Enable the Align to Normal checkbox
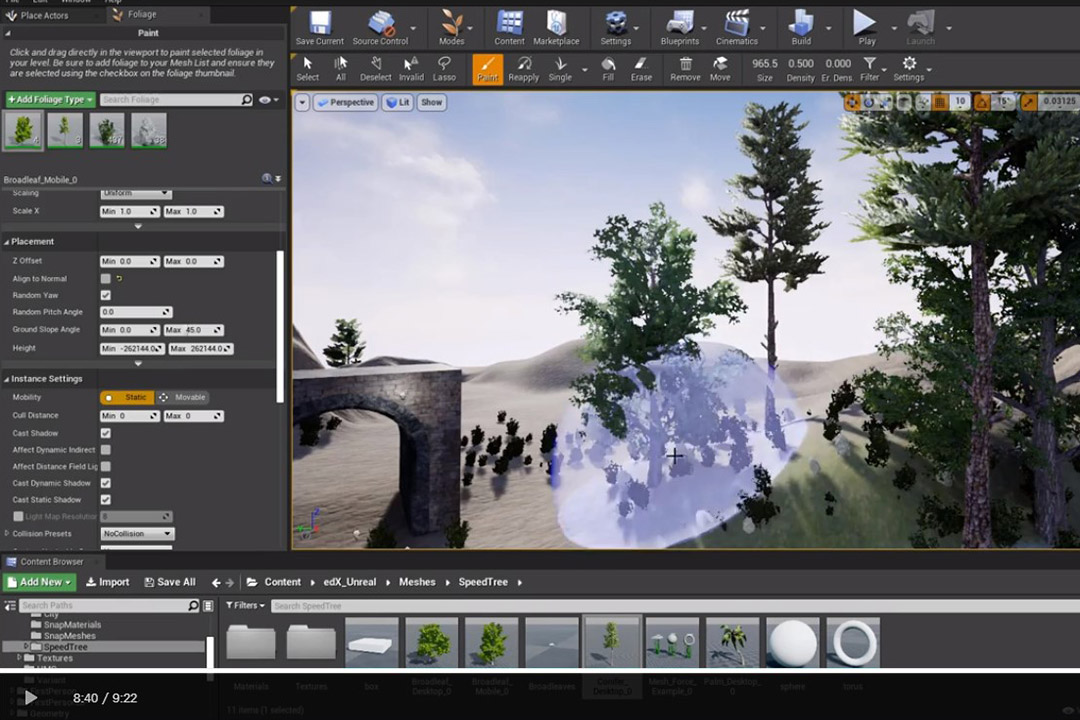This screenshot has height=720, width=1080. 106,279
